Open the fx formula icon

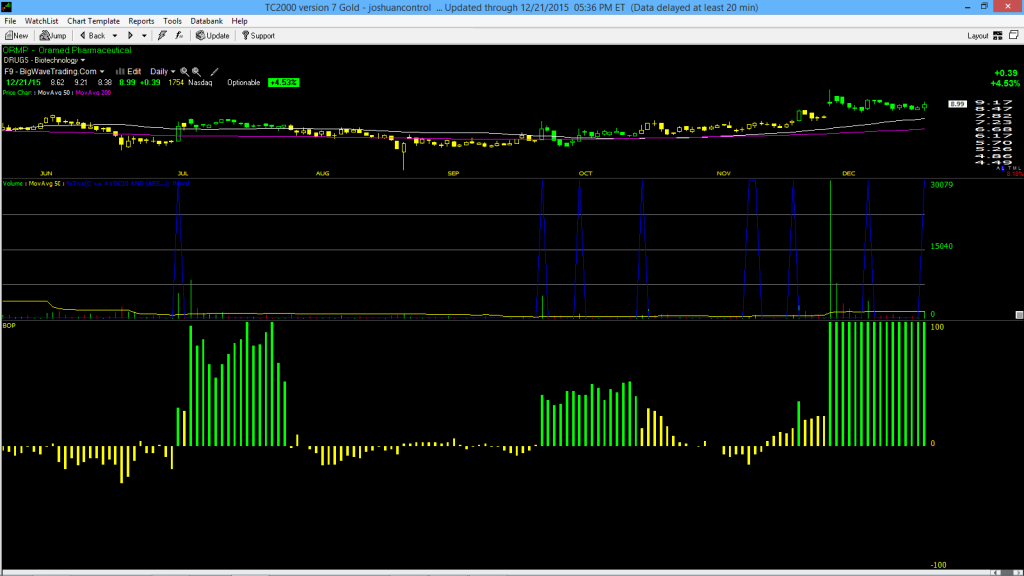[x=179, y=35]
